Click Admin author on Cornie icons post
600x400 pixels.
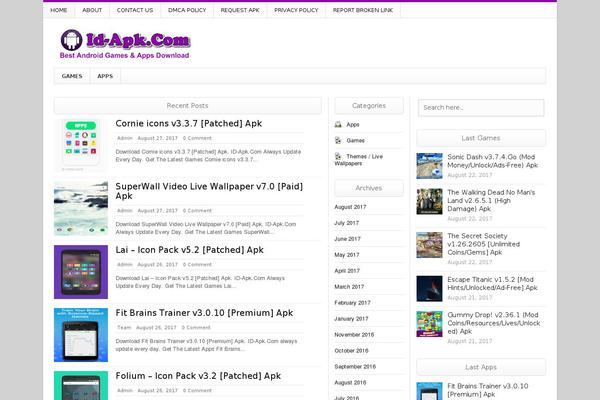125,138
